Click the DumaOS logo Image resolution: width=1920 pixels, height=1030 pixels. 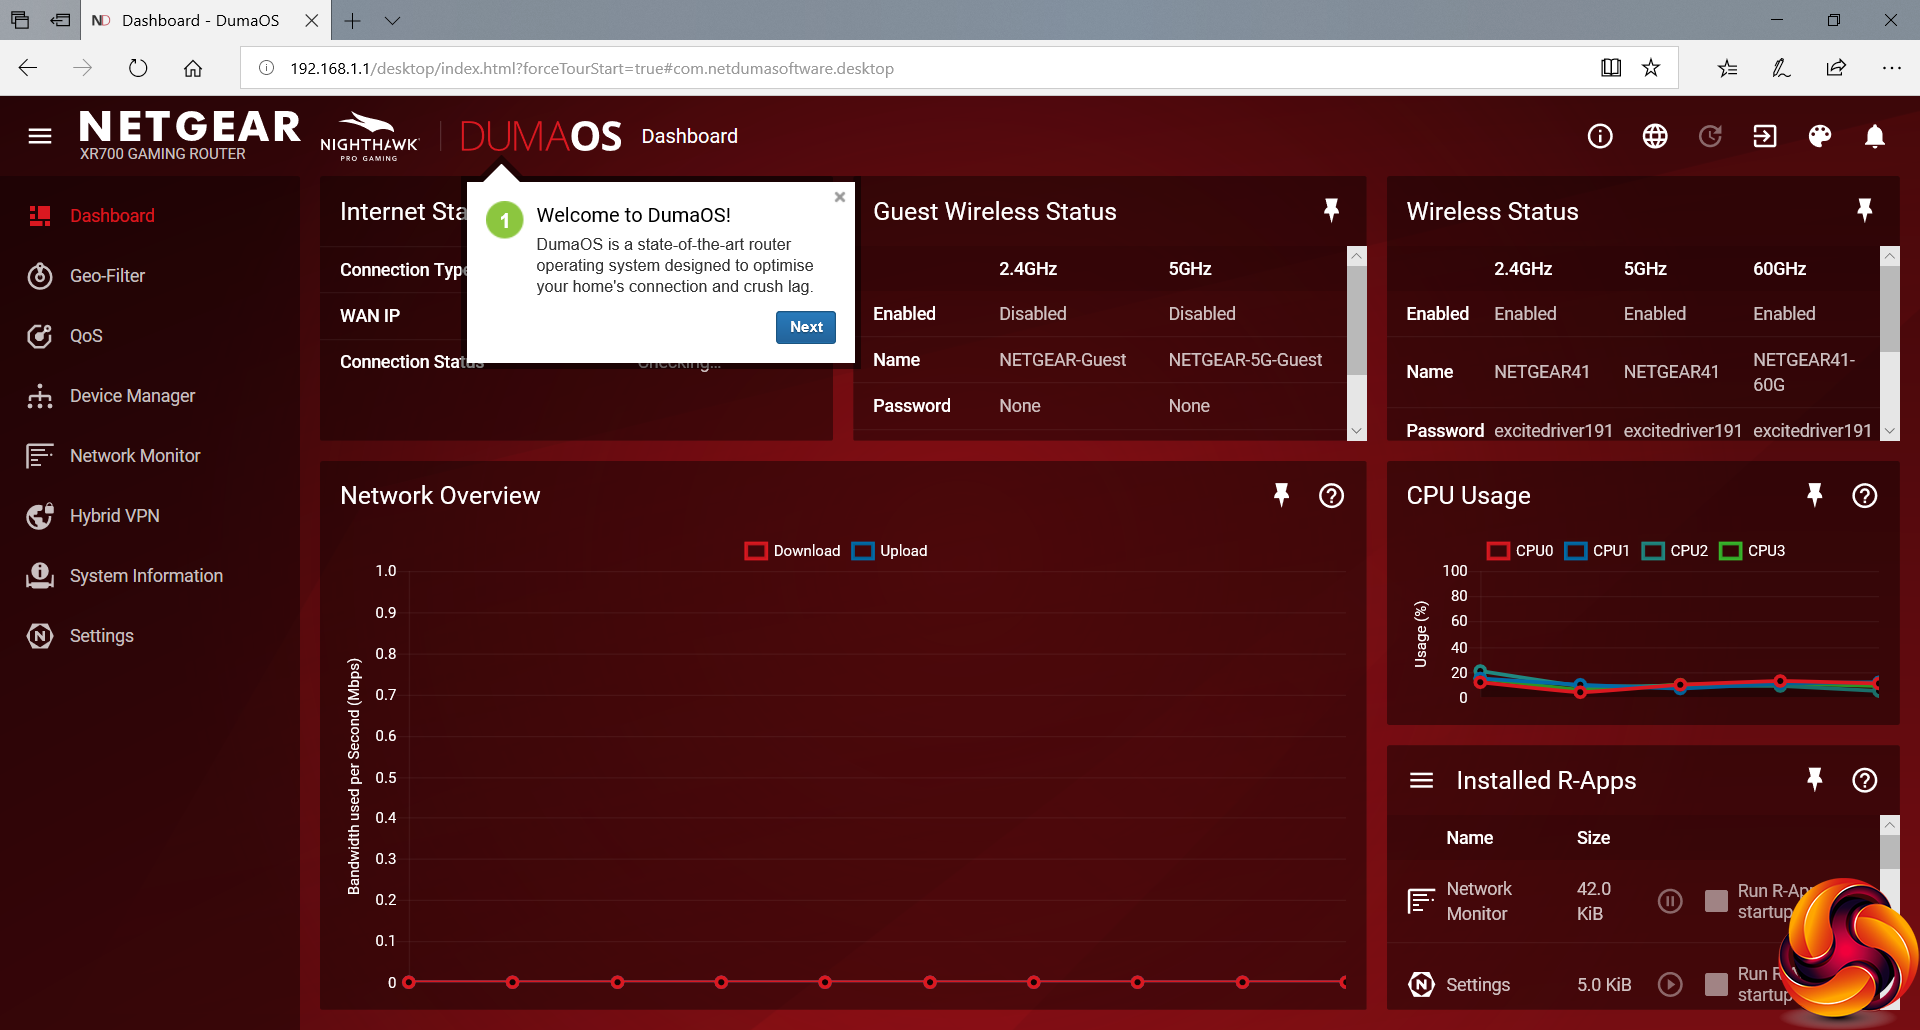click(x=541, y=136)
